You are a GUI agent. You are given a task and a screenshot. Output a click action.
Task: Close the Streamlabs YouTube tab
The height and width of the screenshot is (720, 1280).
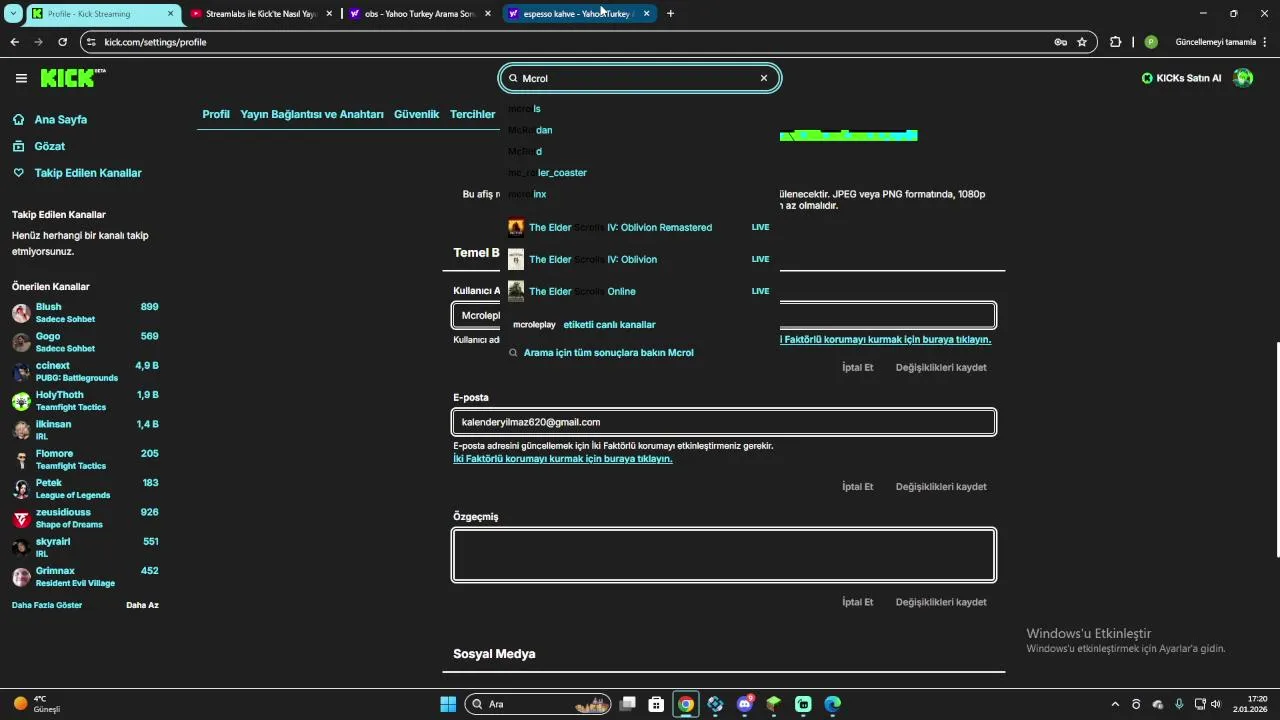pos(329,14)
